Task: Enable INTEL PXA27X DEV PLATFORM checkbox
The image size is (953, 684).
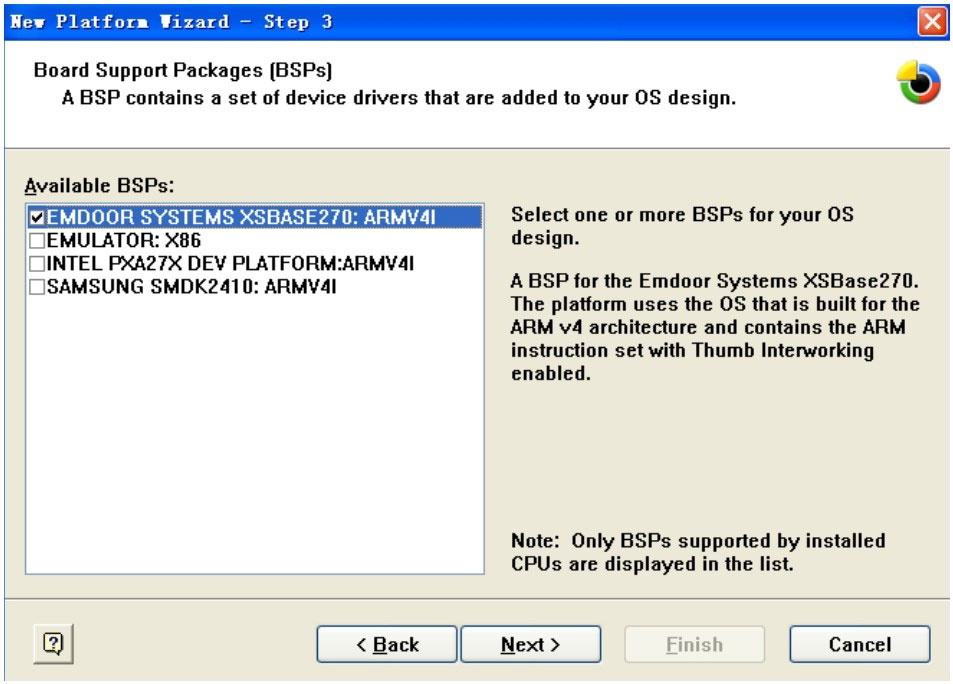Action: [37, 263]
